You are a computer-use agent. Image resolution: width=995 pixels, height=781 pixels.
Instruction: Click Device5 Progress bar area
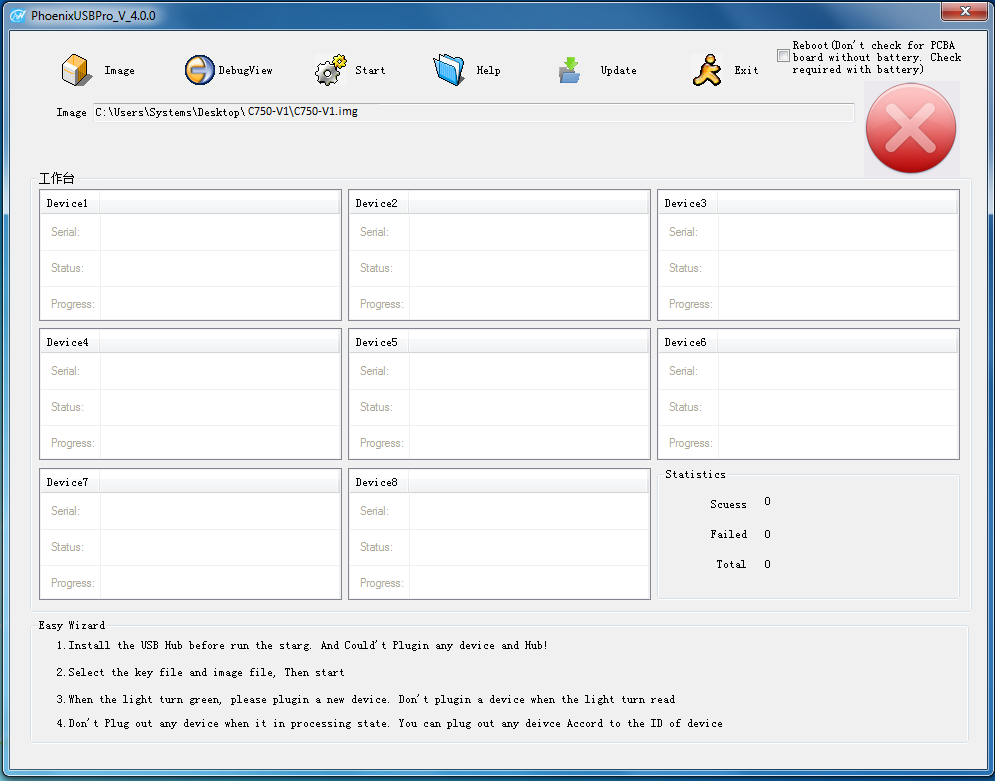click(529, 443)
